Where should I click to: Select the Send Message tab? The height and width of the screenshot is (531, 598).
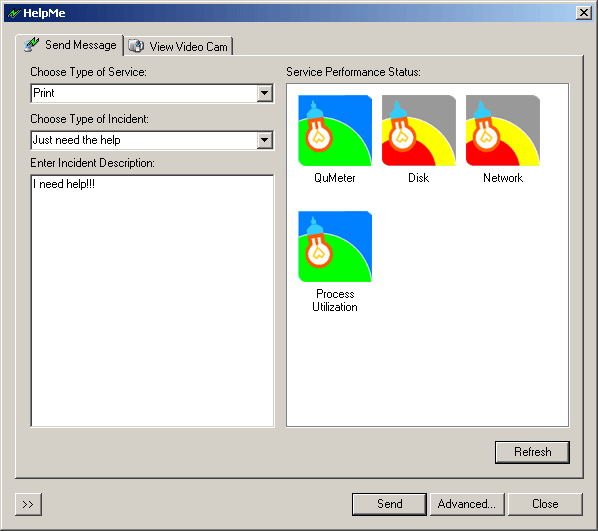tap(70, 45)
